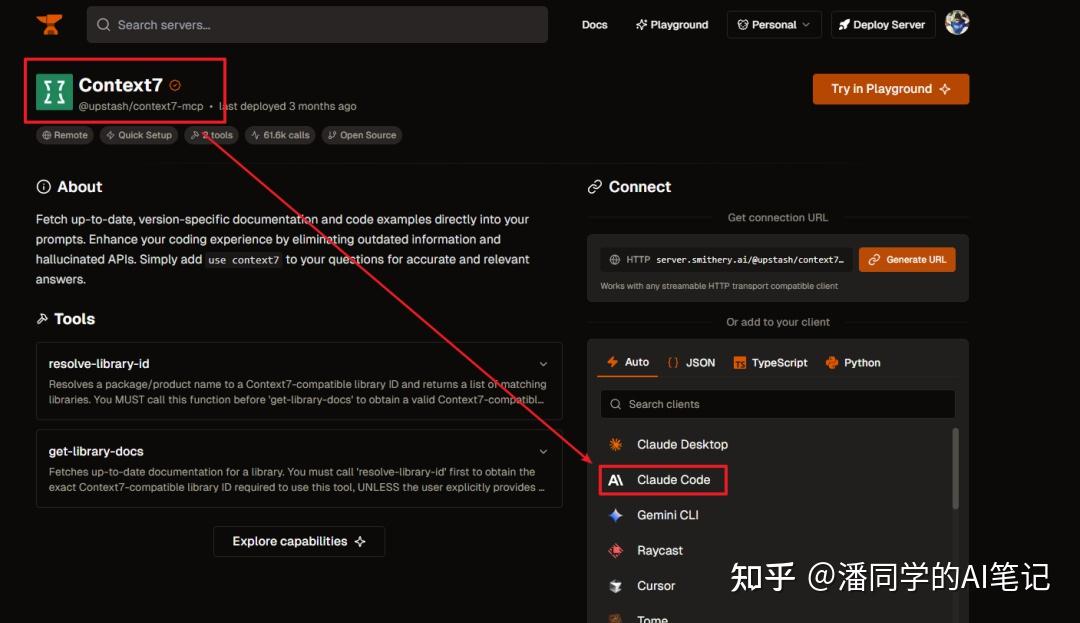1080x623 pixels.
Task: Click the 61.6k calls tag
Action: click(280, 135)
